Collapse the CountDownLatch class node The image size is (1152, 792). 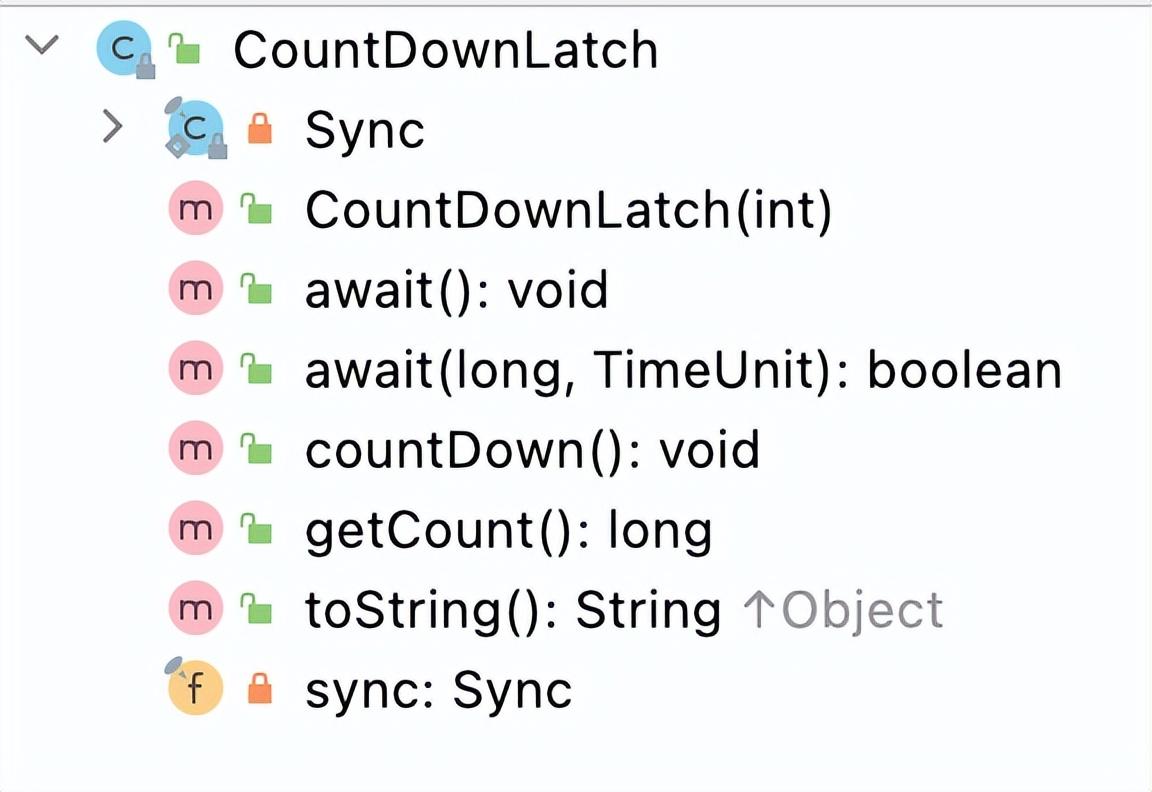click(x=42, y=47)
